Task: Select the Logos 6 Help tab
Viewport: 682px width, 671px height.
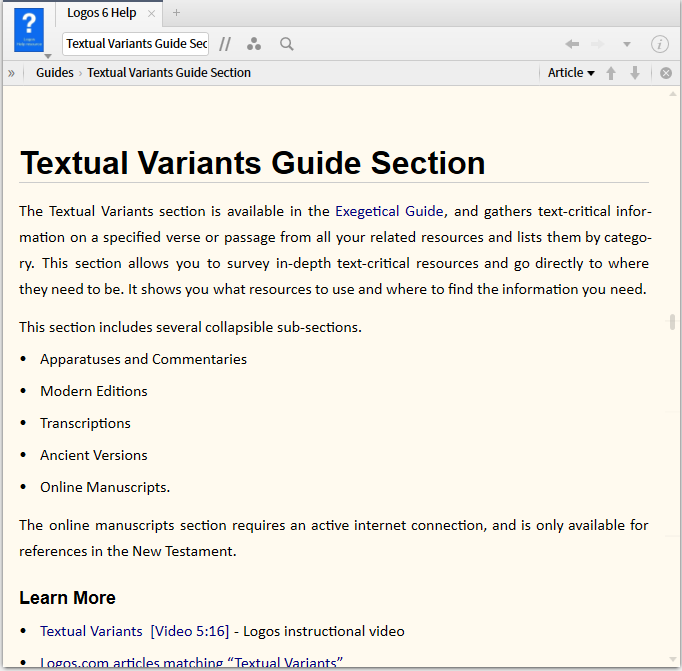Action: click(x=101, y=13)
